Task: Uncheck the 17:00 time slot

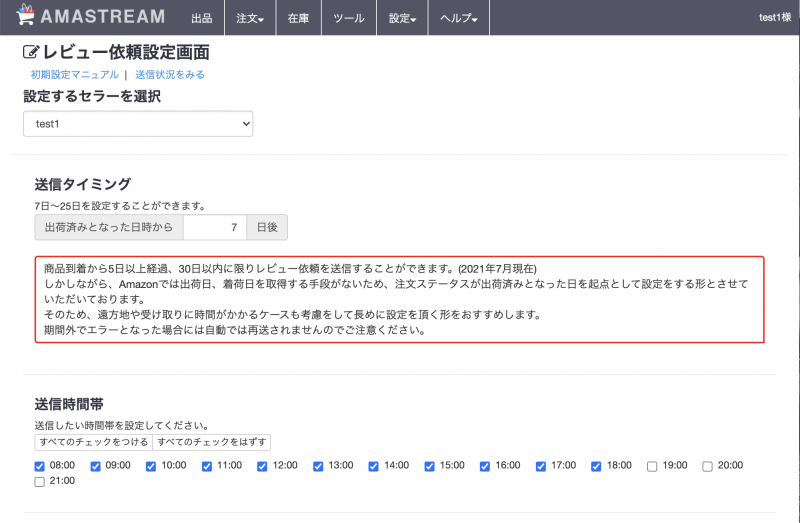Action: (x=541, y=466)
